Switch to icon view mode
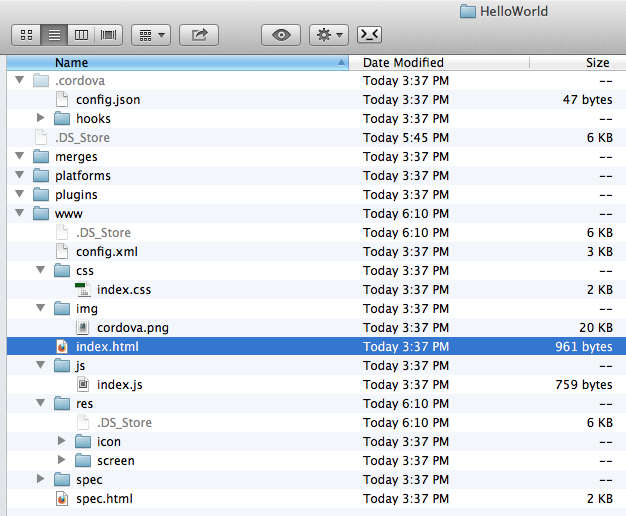 (25, 35)
